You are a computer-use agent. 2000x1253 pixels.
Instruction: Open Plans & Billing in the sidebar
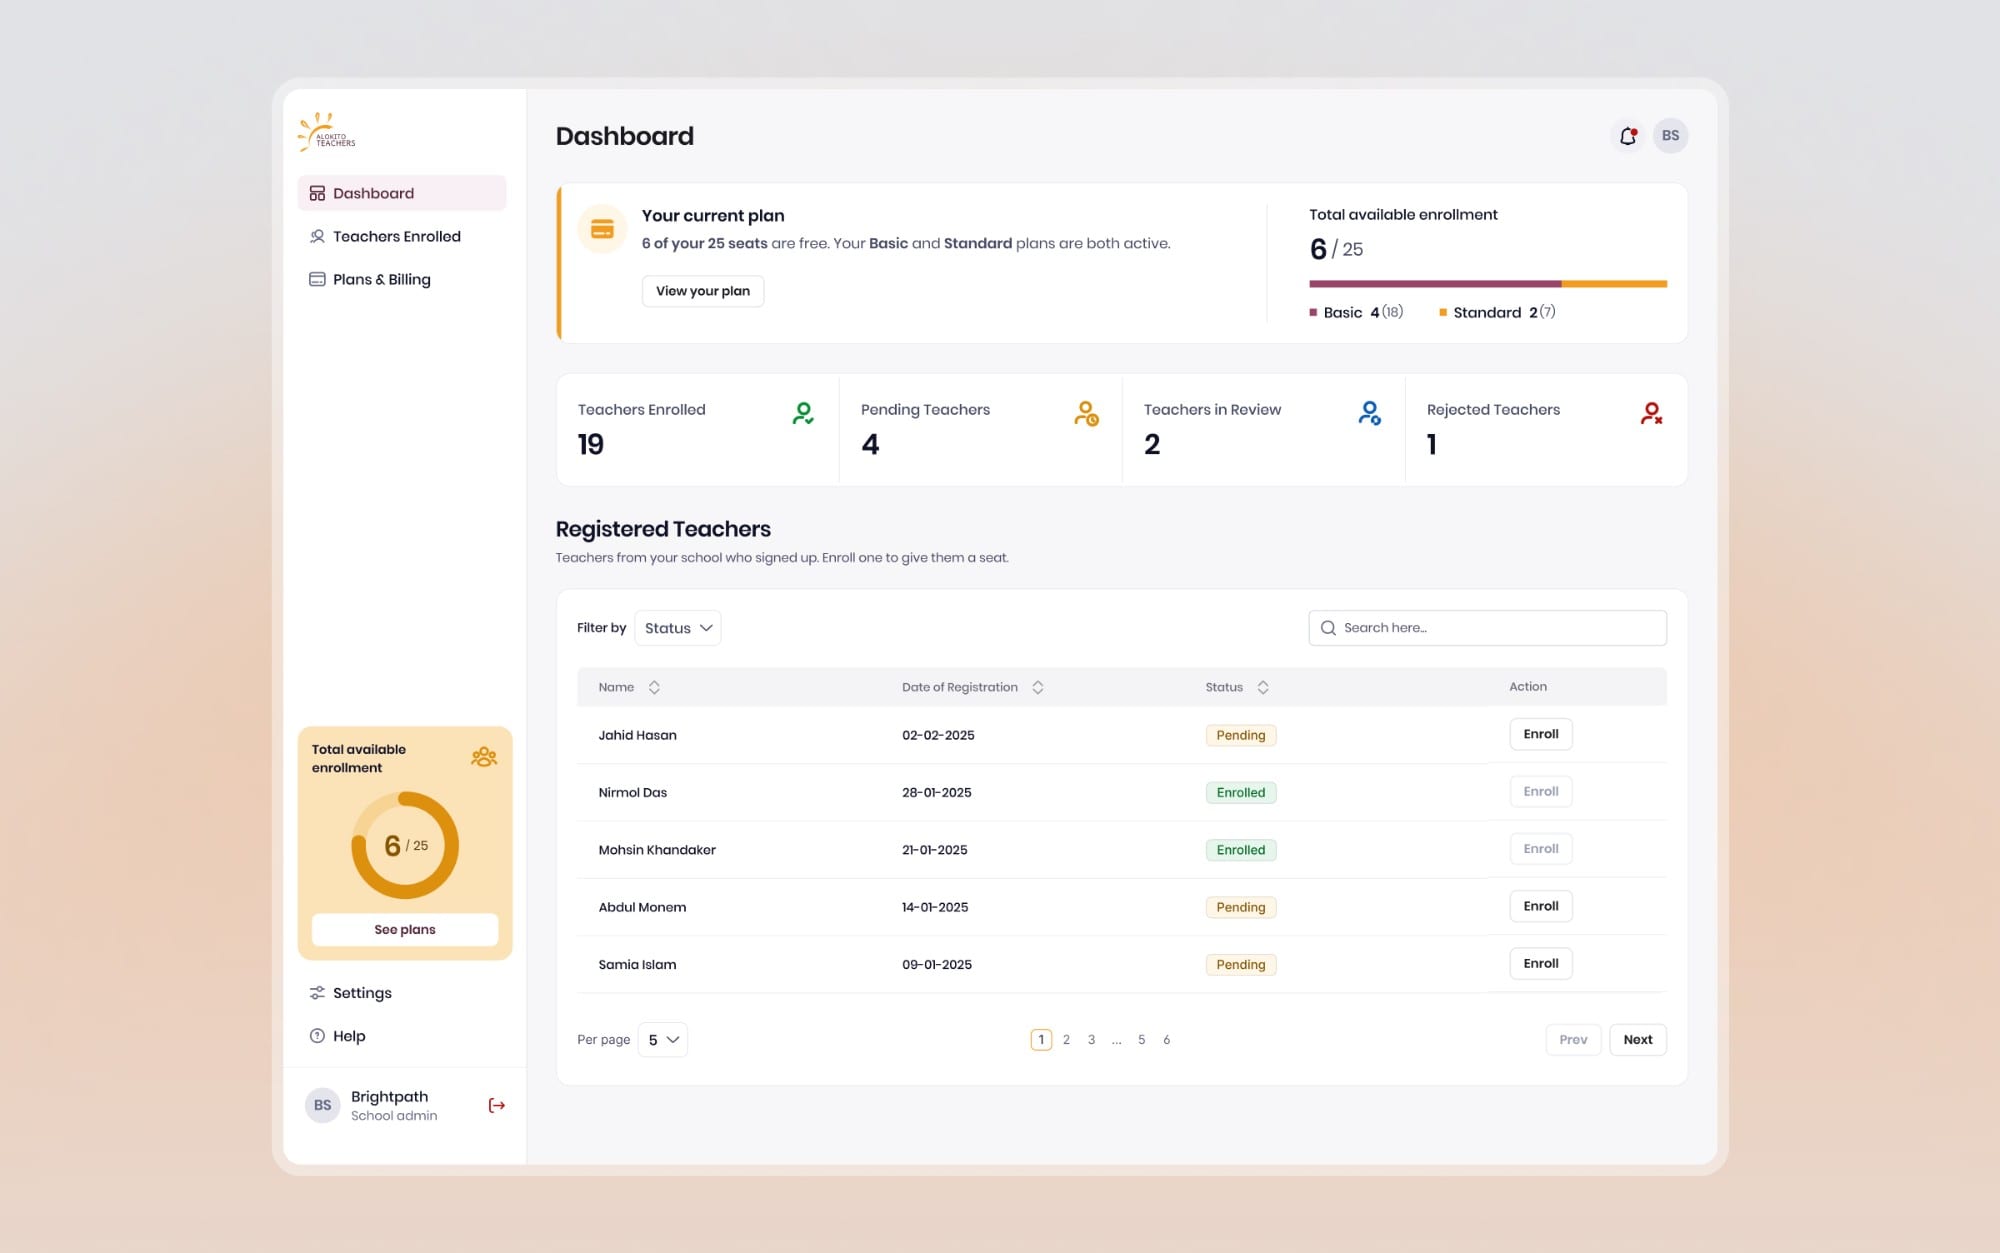click(401, 279)
